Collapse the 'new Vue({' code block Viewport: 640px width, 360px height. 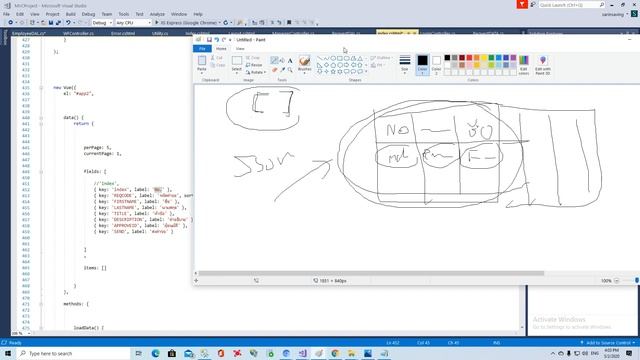(41, 88)
